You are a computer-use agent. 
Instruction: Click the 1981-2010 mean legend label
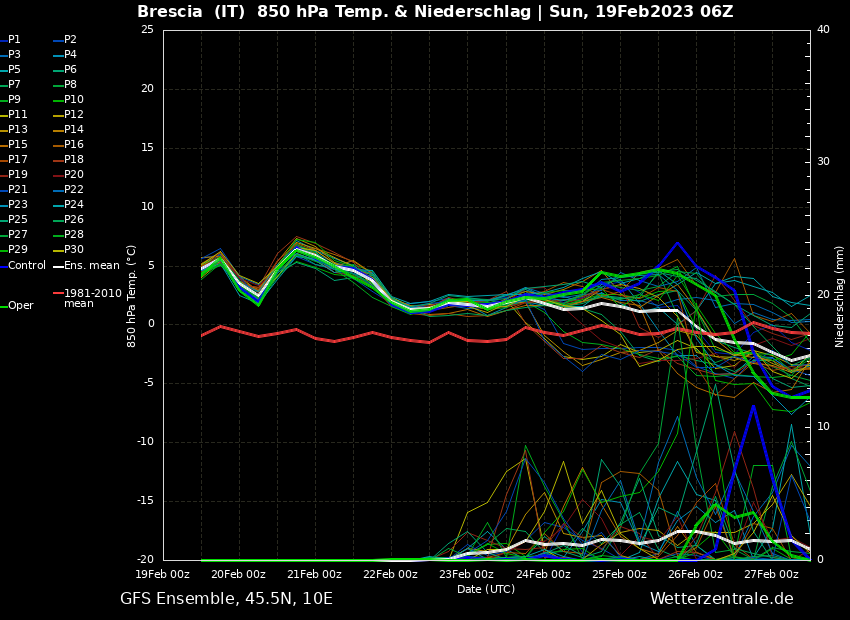pos(93,299)
